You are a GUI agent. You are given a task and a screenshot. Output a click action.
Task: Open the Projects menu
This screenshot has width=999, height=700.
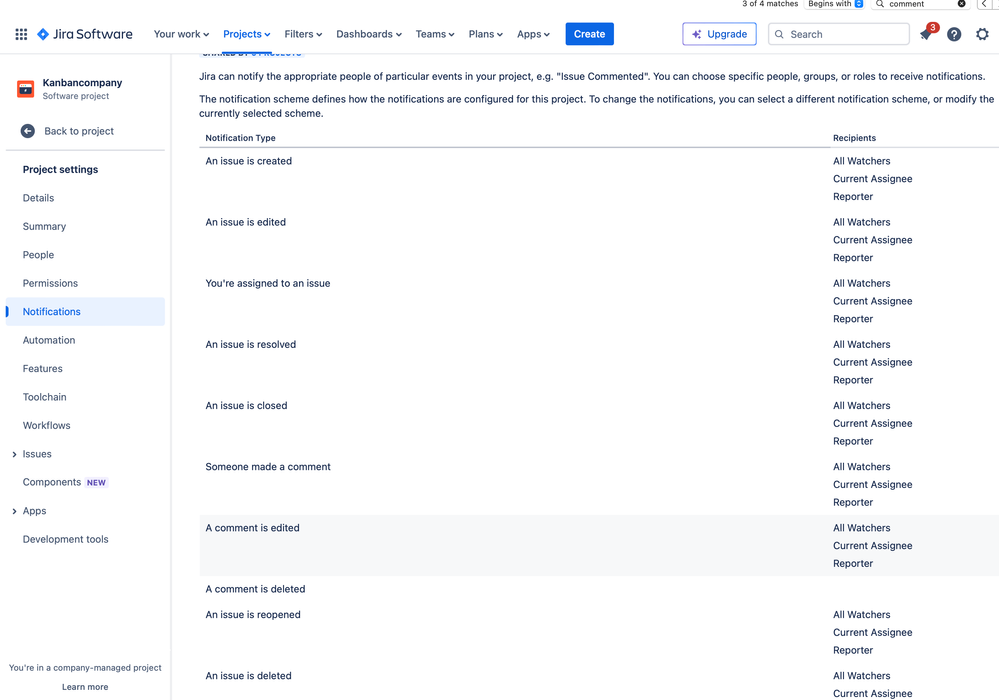pos(246,33)
